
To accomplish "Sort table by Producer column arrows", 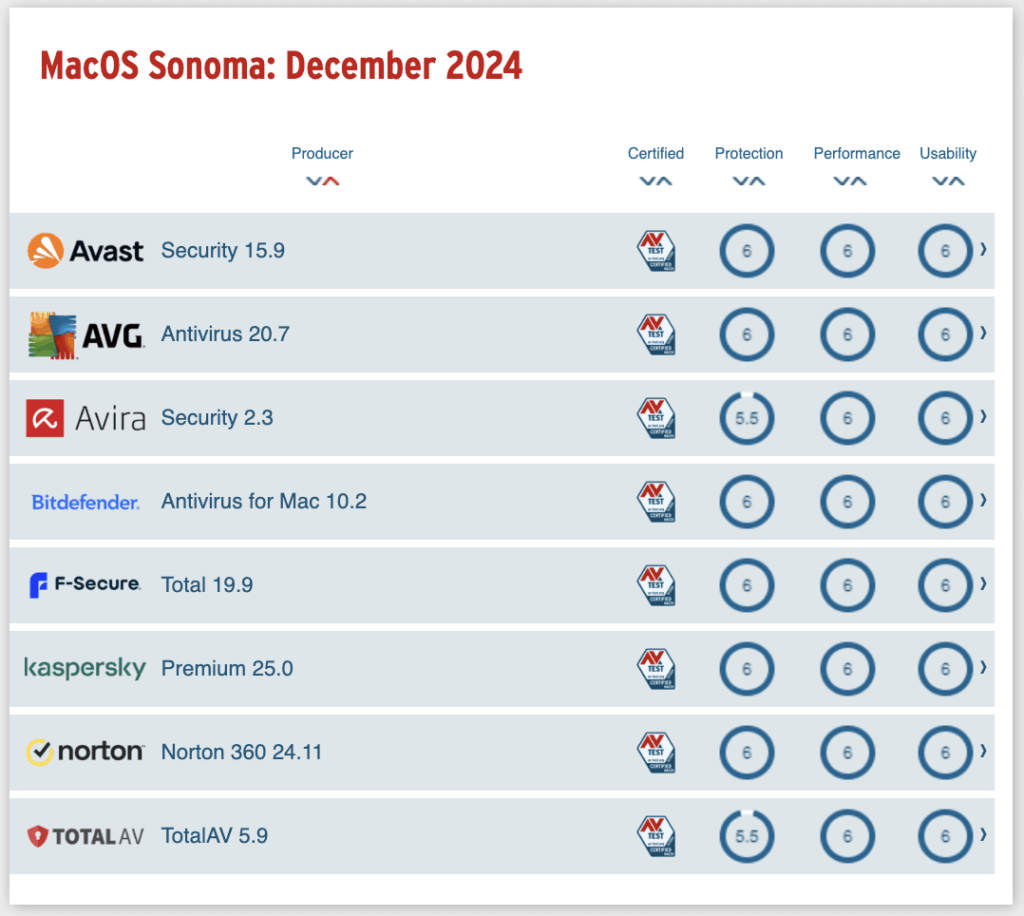I will (323, 181).
